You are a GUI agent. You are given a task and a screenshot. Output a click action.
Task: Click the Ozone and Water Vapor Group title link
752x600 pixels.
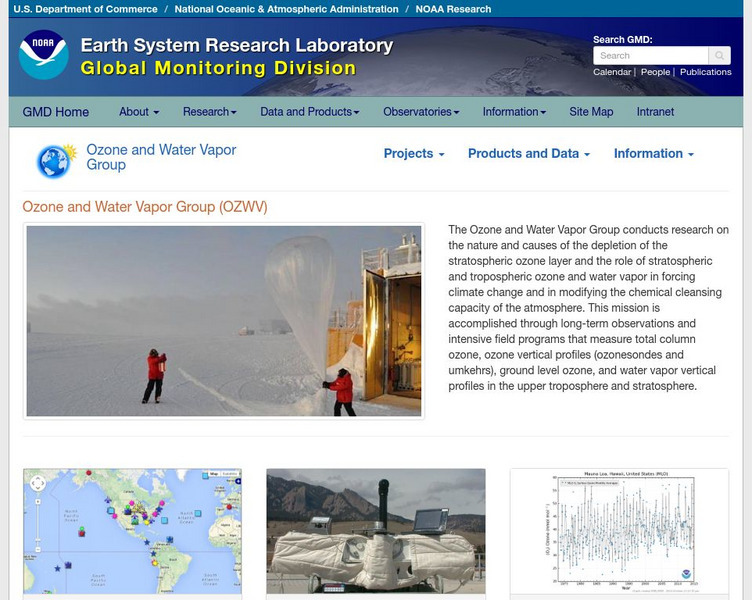point(161,157)
